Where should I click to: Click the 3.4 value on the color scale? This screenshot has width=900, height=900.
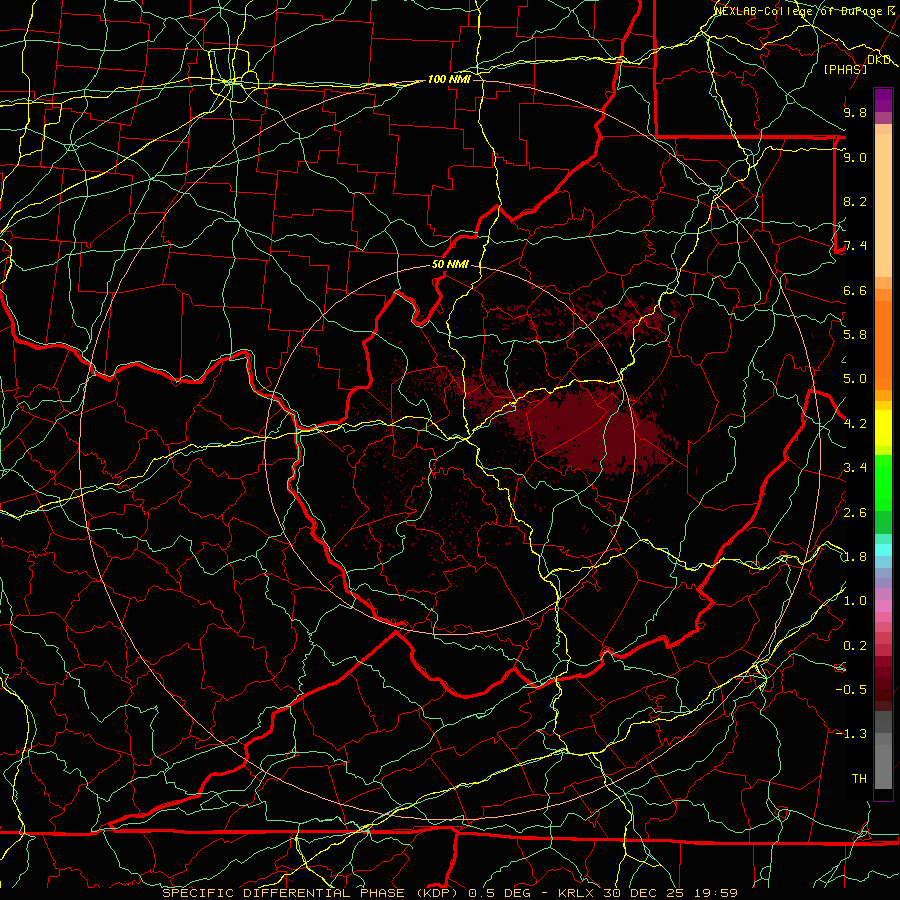point(855,468)
